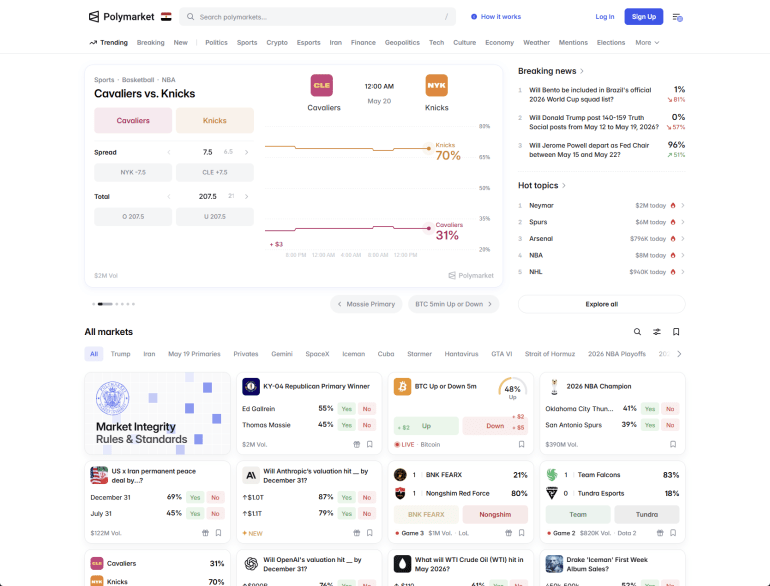Click the 48% Up gauge on BTC card
The height and width of the screenshot is (586, 770).
tap(513, 389)
